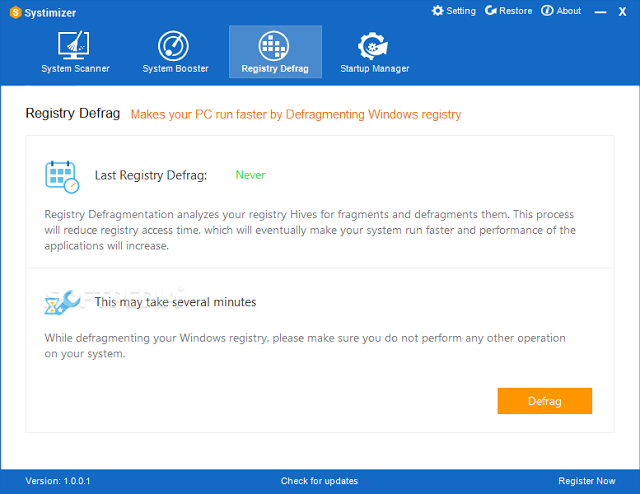Click the green Never status text
640x494 pixels.
250,175
